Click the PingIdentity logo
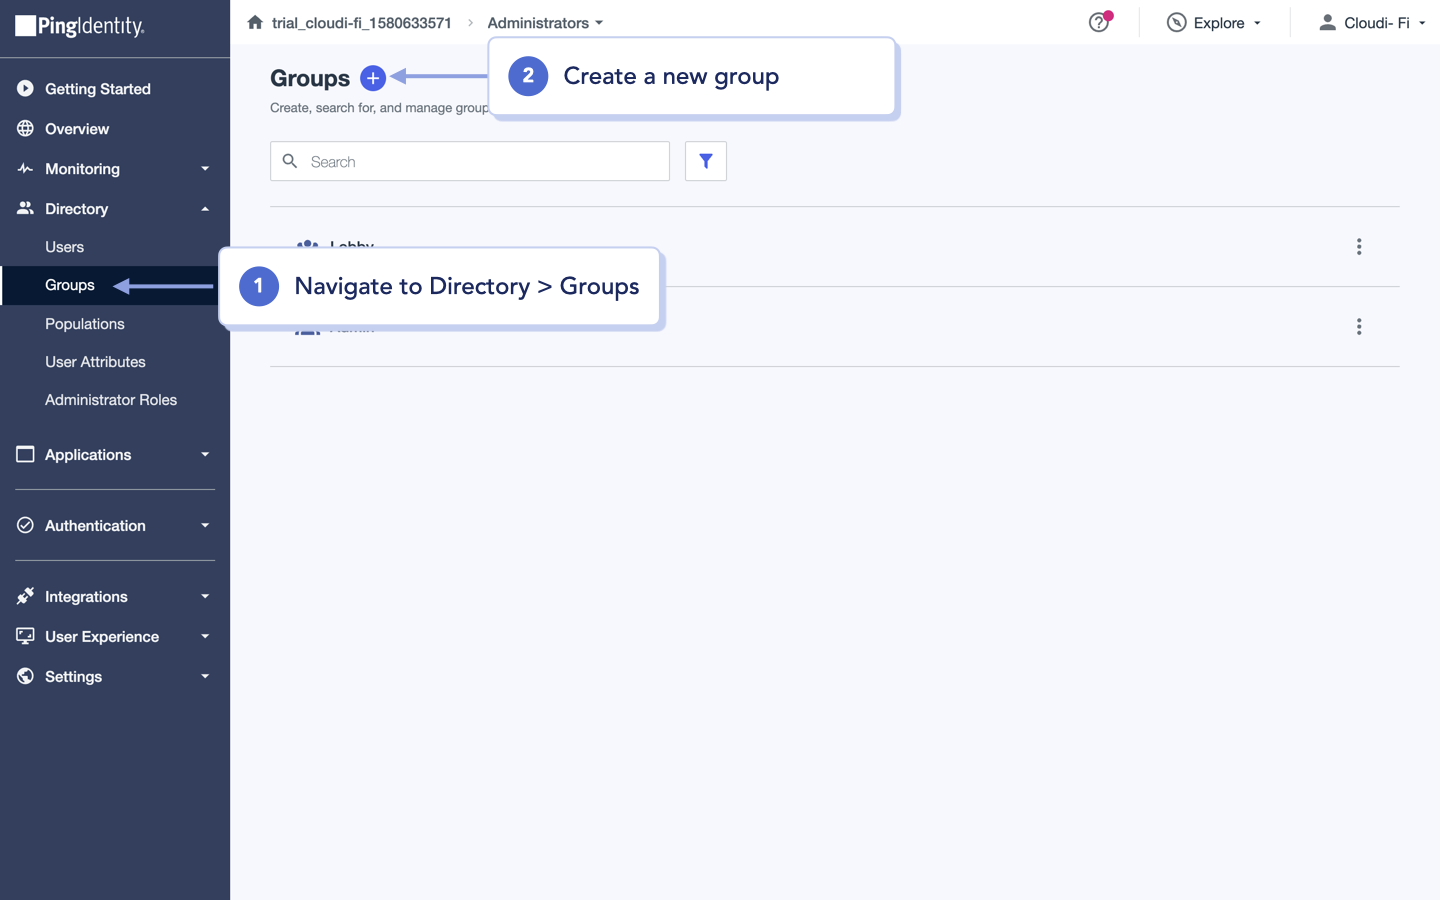 click(78, 27)
